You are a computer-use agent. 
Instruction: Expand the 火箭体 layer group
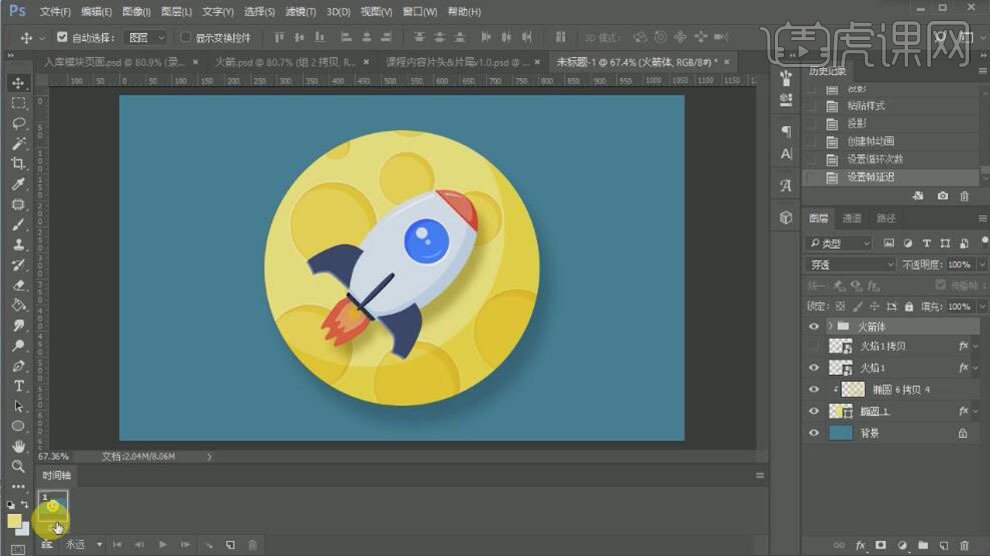(x=830, y=326)
